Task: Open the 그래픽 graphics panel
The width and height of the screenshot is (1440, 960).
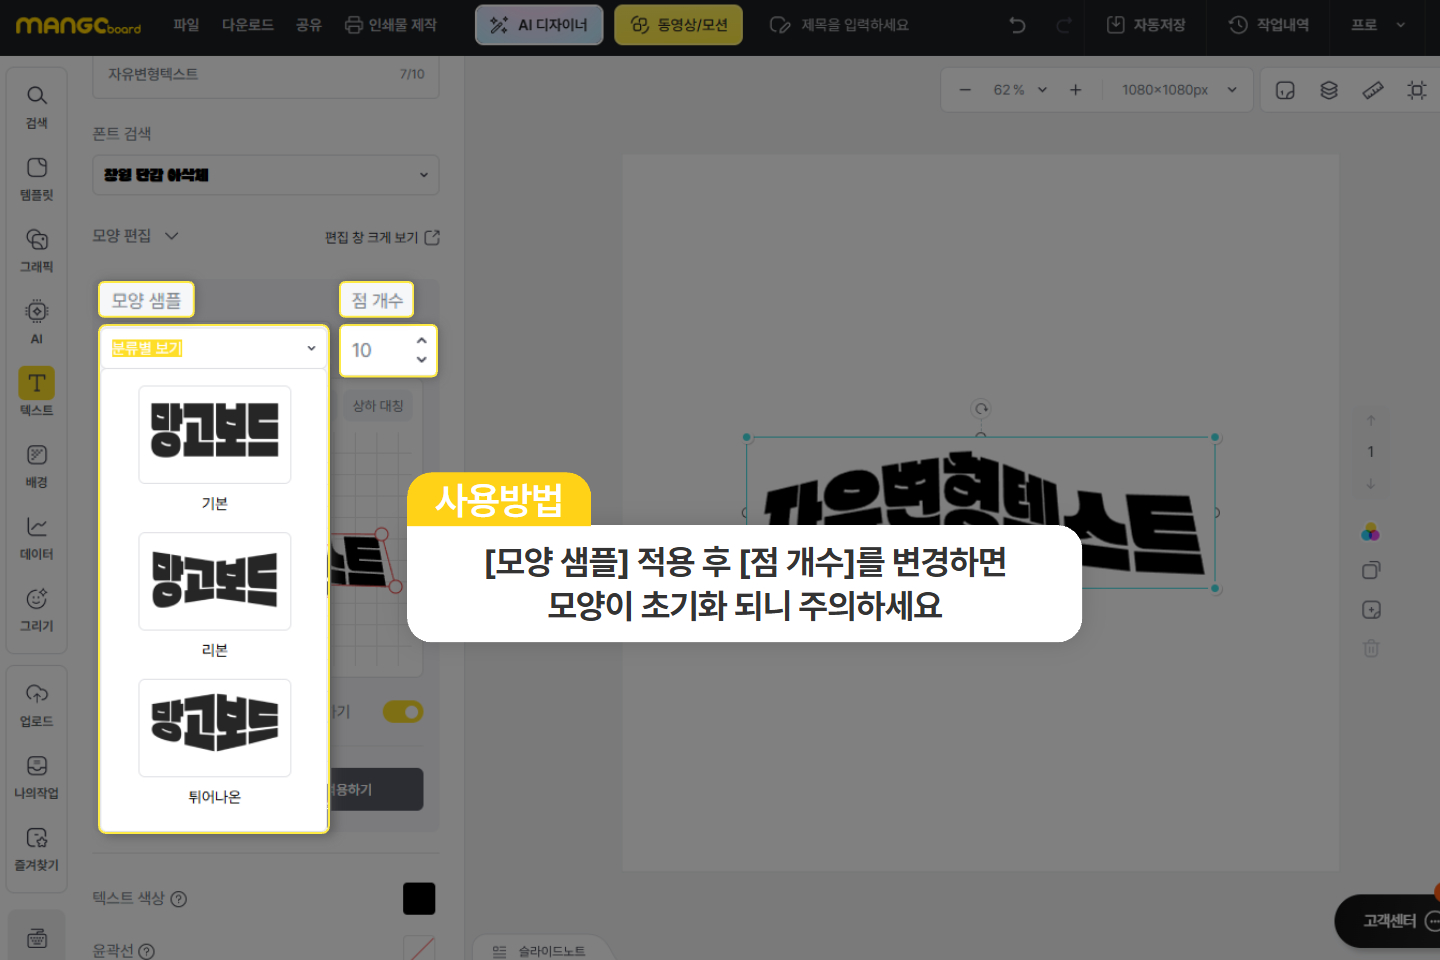Action: coord(37,250)
